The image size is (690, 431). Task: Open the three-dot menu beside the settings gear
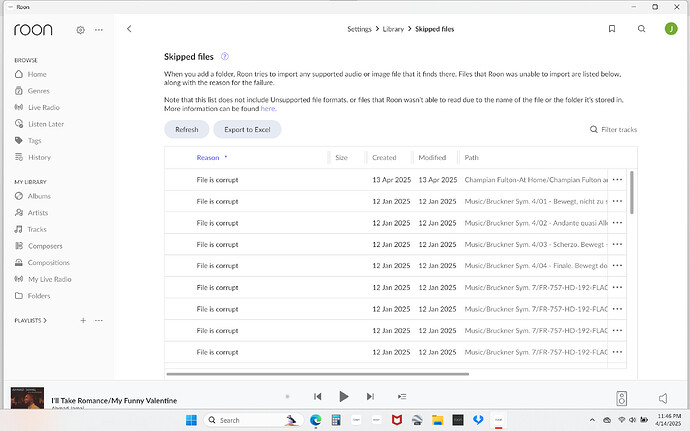(x=99, y=30)
